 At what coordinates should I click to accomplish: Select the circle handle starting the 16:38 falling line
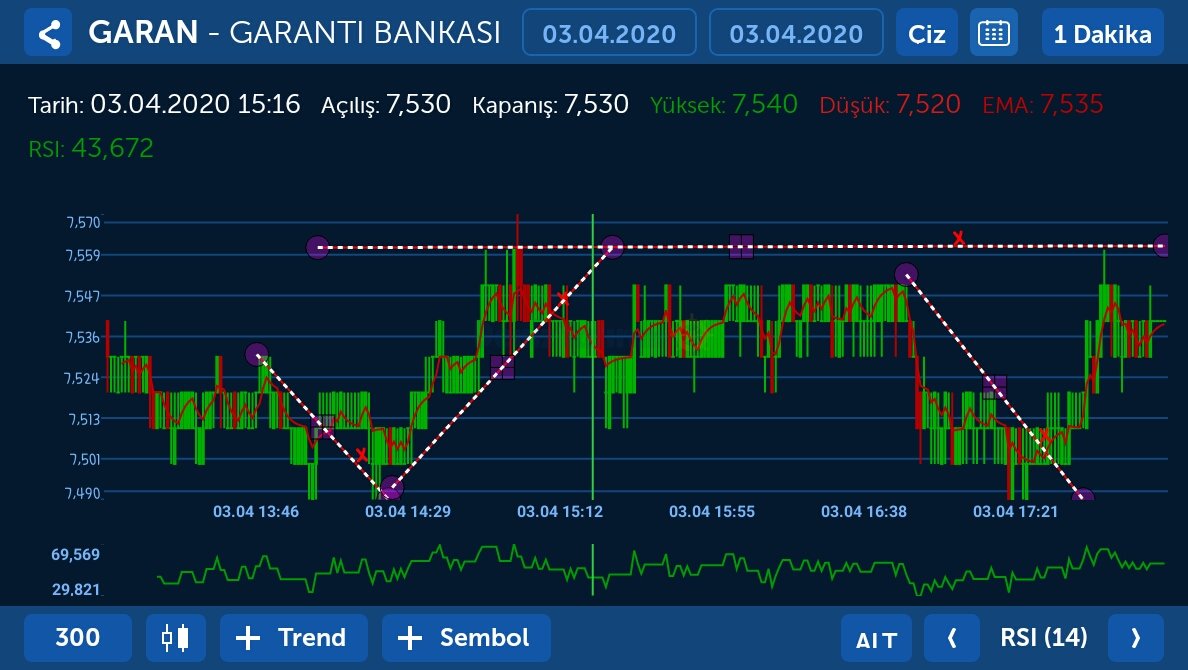pos(906,274)
